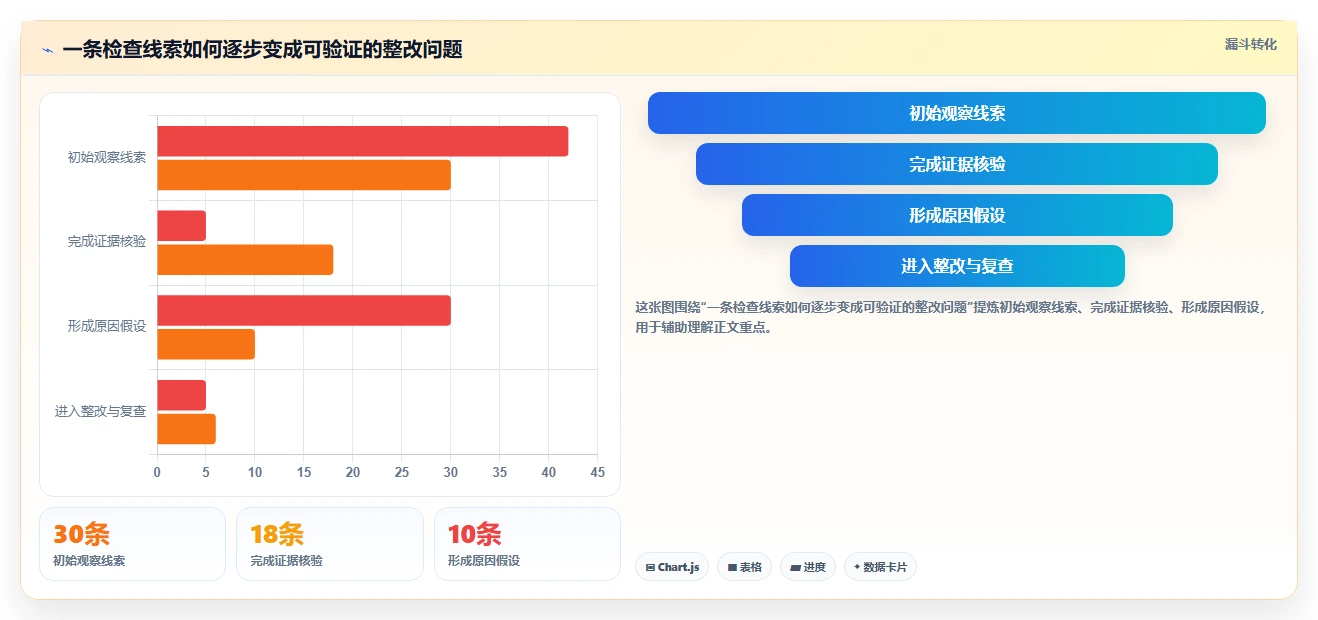The width and height of the screenshot is (1318, 620).
Task: Click the 表格 tag icon
Action: (732, 567)
